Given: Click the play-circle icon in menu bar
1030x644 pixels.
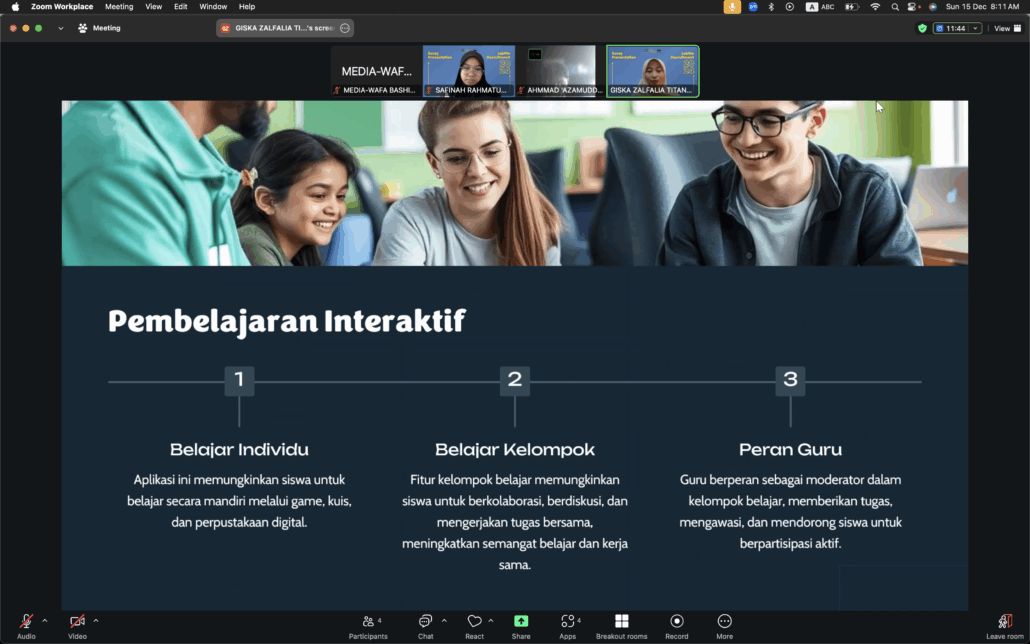Looking at the screenshot, I should [x=790, y=7].
